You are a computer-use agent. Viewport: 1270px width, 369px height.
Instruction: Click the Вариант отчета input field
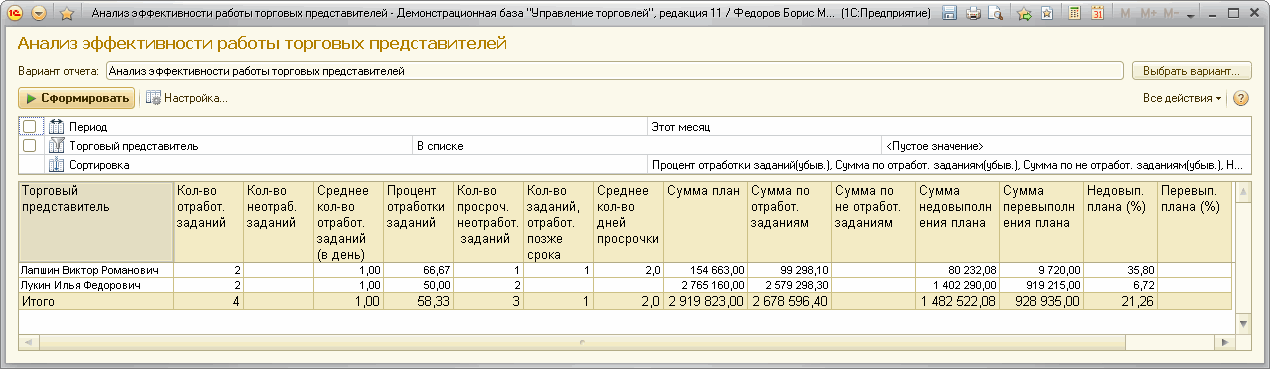[615, 71]
